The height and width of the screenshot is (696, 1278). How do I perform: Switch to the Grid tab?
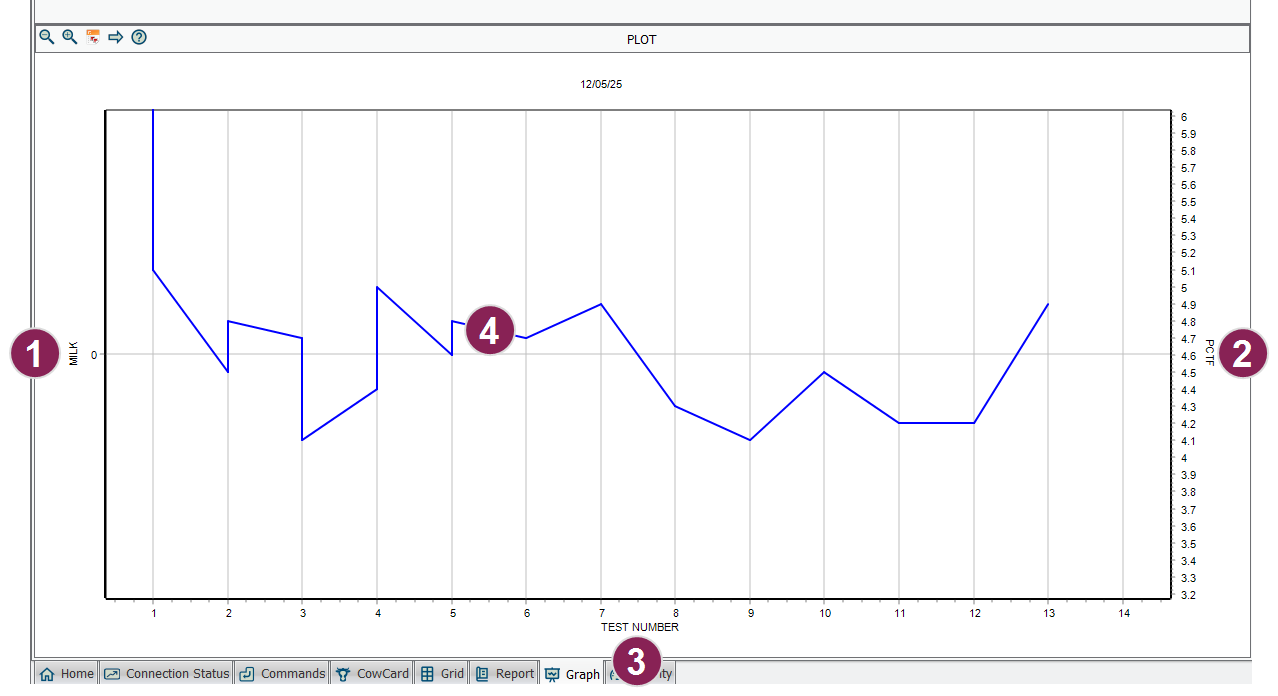441,674
